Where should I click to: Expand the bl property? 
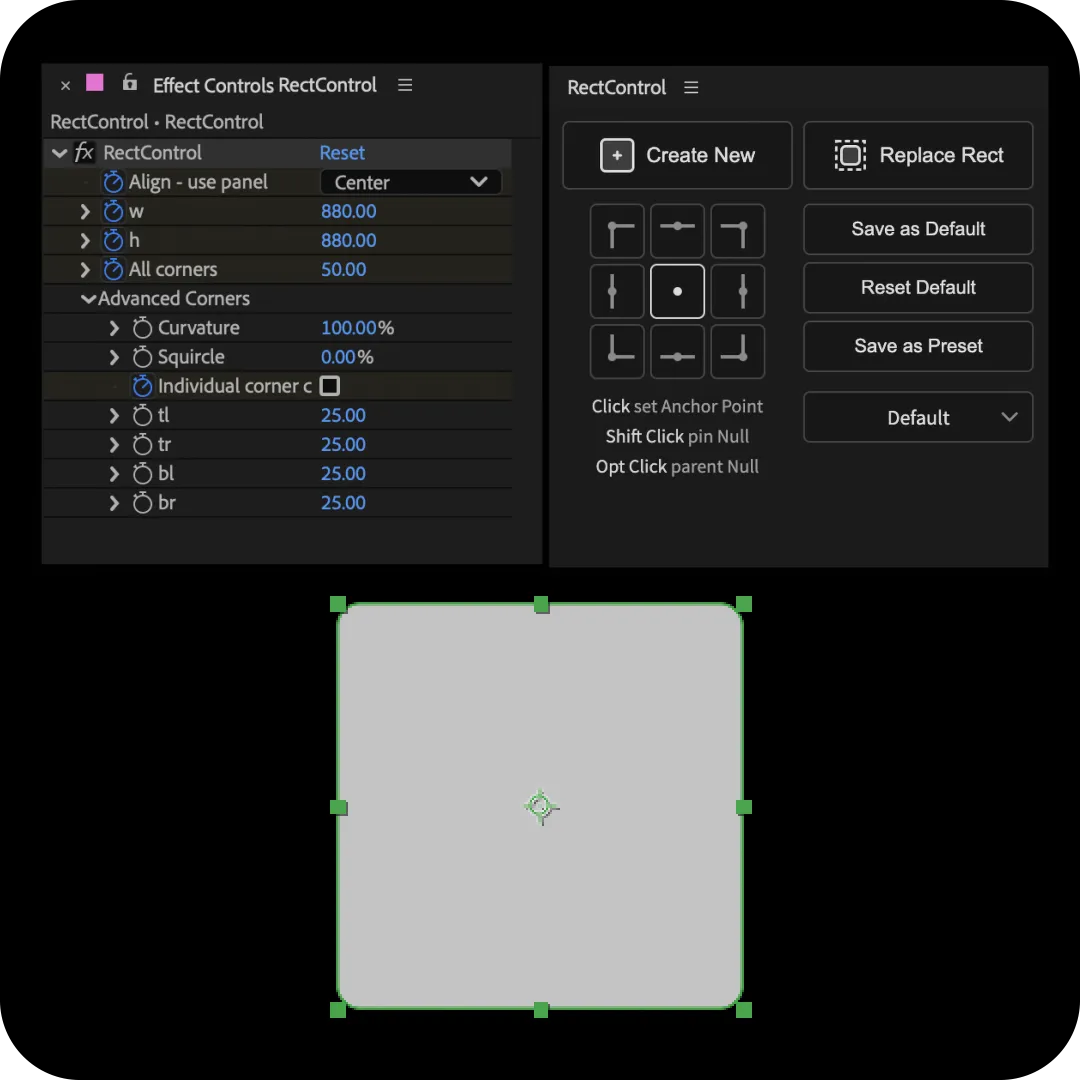(114, 473)
